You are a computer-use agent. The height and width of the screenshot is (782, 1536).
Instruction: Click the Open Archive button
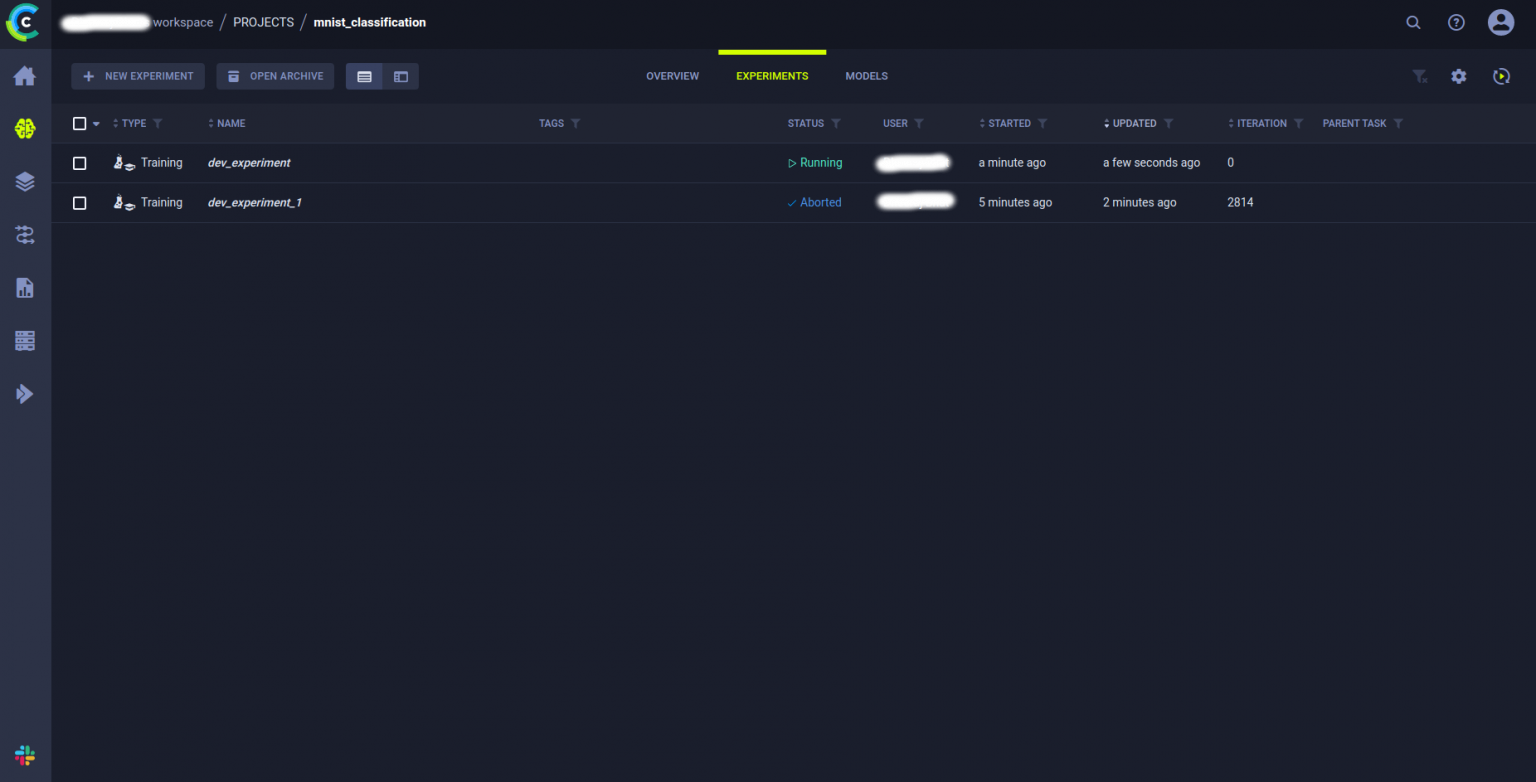pyautogui.click(x=275, y=76)
